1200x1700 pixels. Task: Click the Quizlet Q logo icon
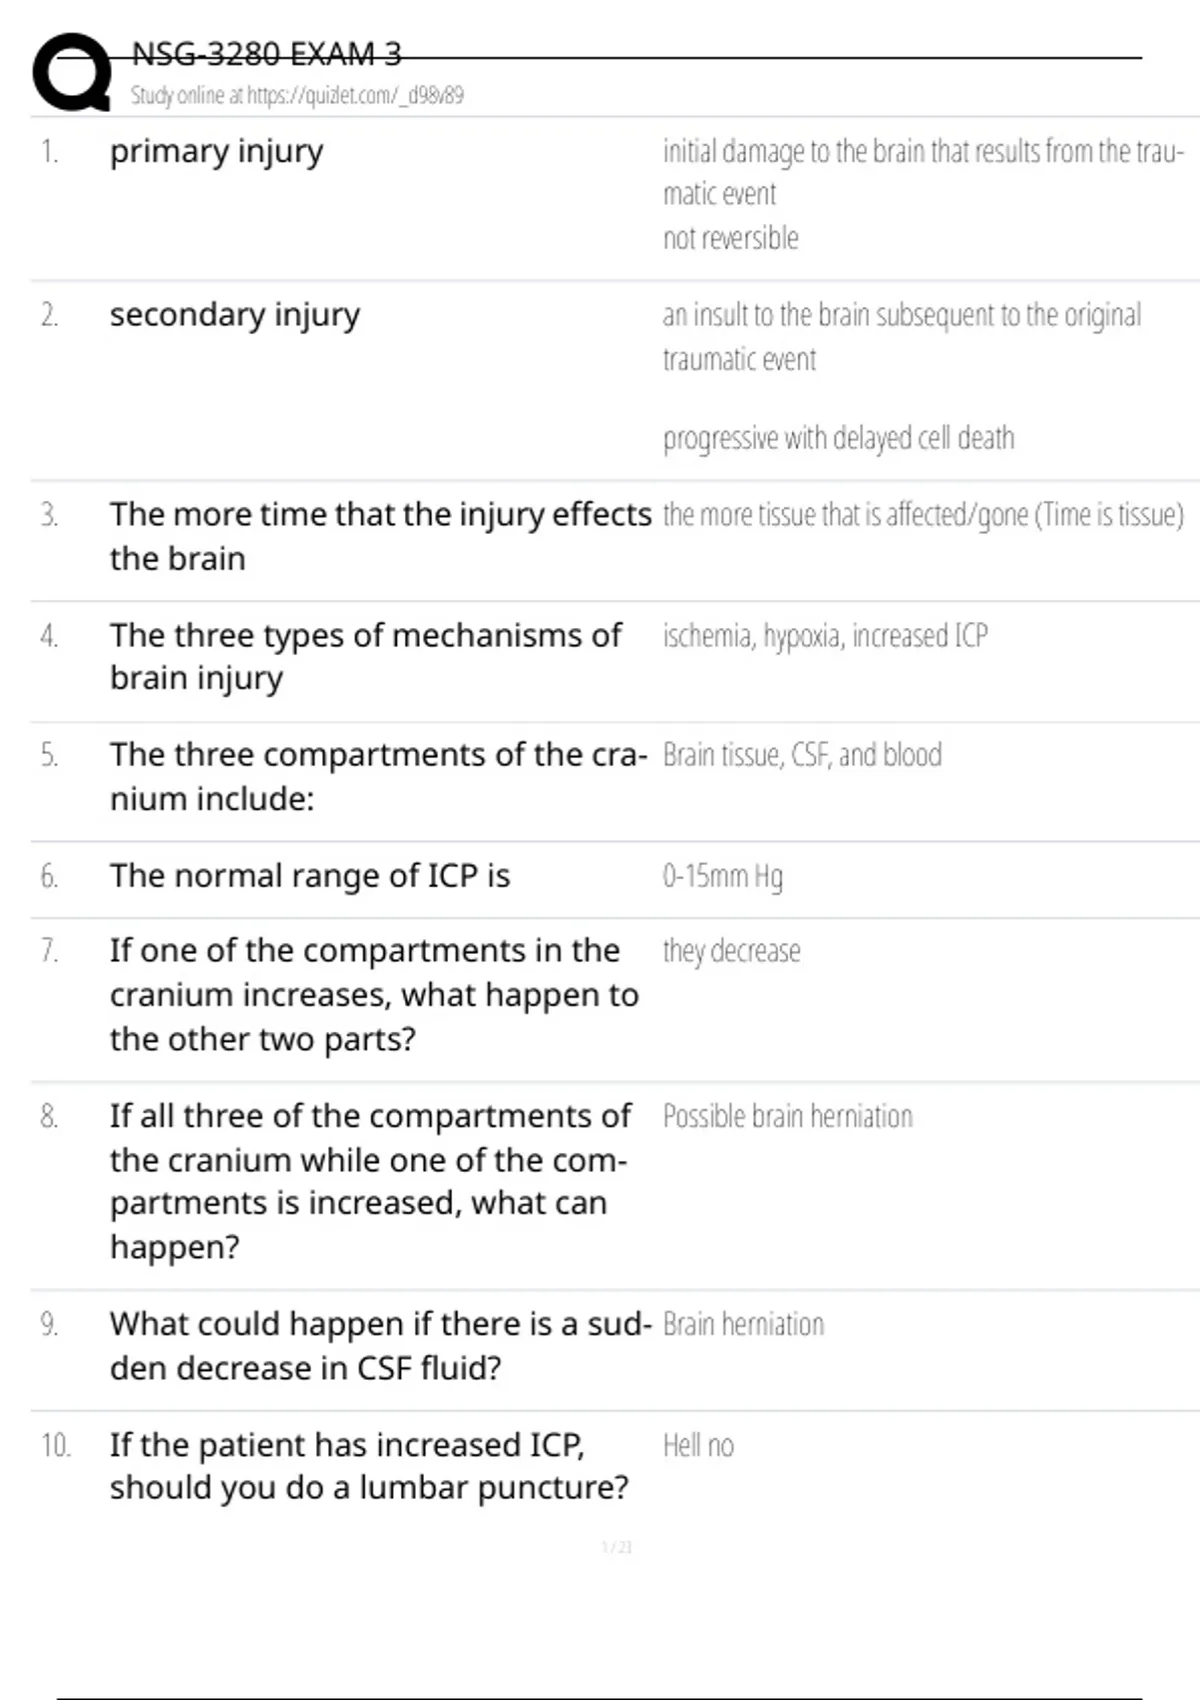(x=72, y=71)
